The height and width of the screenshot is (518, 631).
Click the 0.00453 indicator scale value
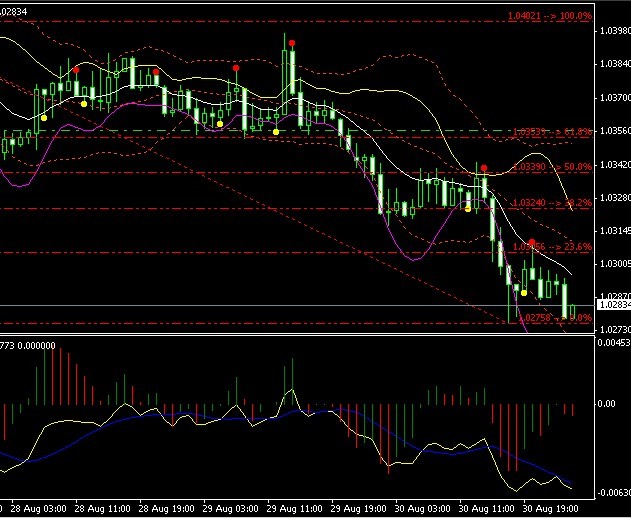pos(614,343)
